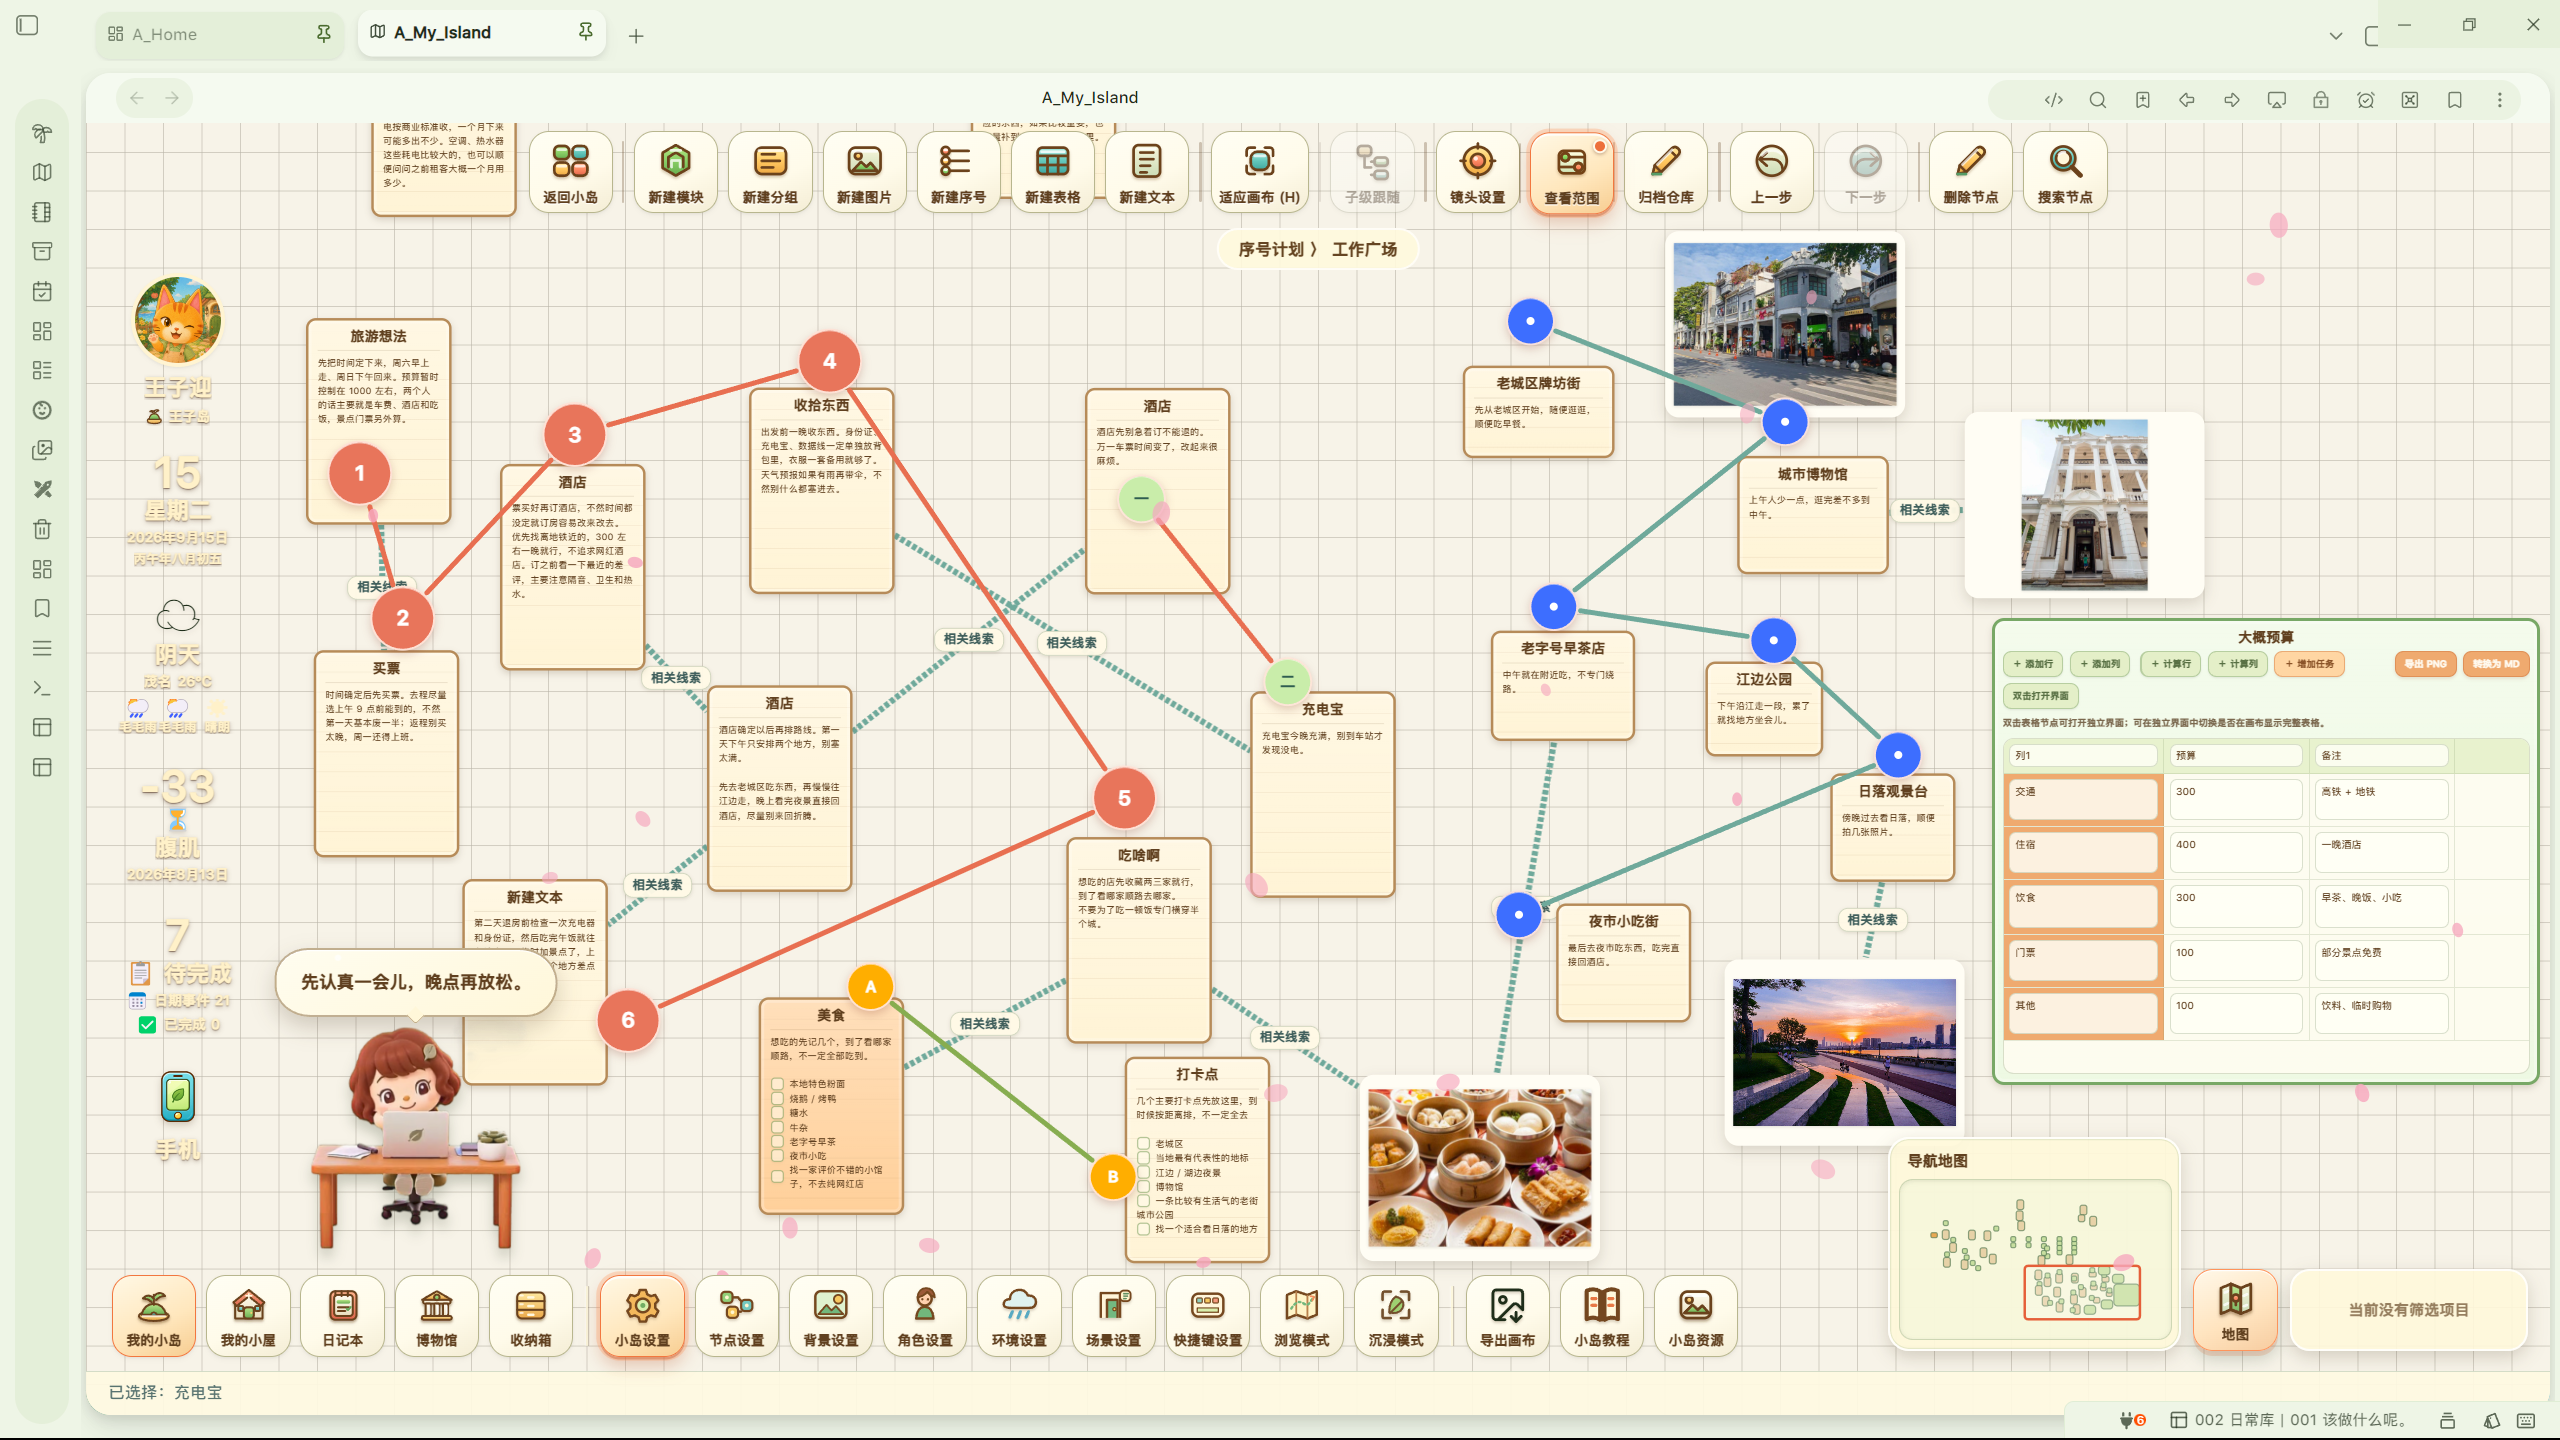Screen dimensions: 2560x1440
Task: Fit the canvas using 适应画布 (H)
Action: (x=1259, y=171)
